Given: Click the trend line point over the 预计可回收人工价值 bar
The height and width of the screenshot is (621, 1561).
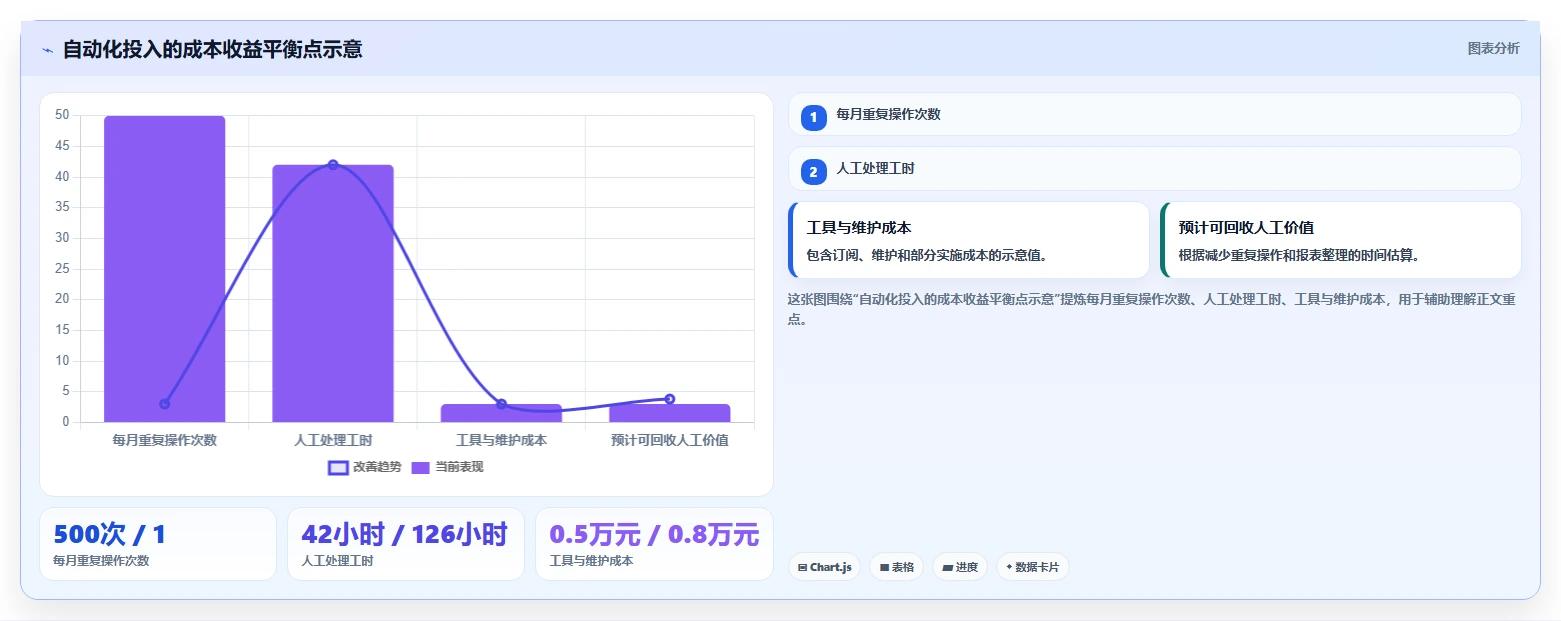Looking at the screenshot, I should tap(670, 399).
